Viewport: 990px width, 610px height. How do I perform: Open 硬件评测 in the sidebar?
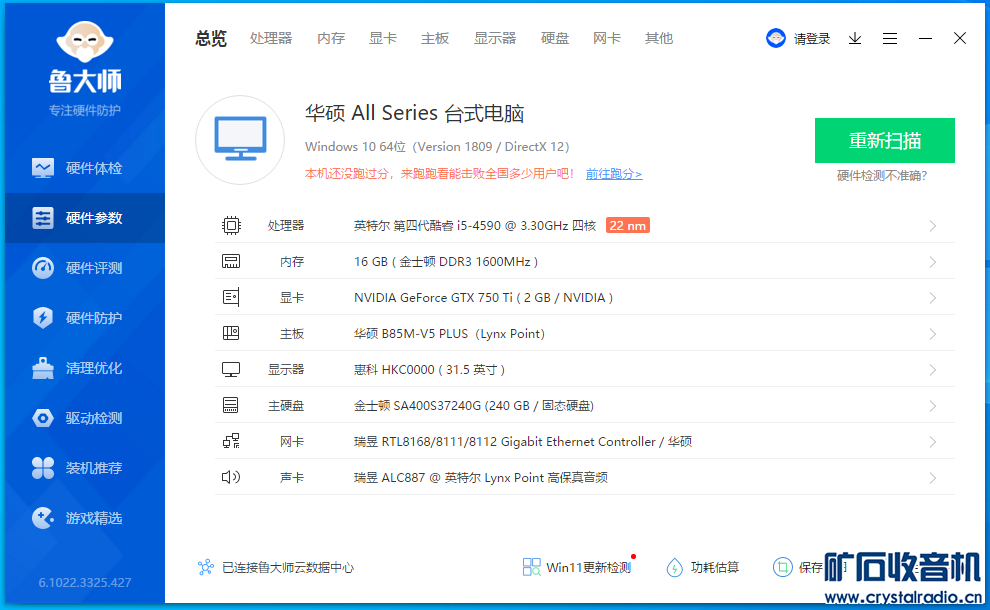click(85, 268)
